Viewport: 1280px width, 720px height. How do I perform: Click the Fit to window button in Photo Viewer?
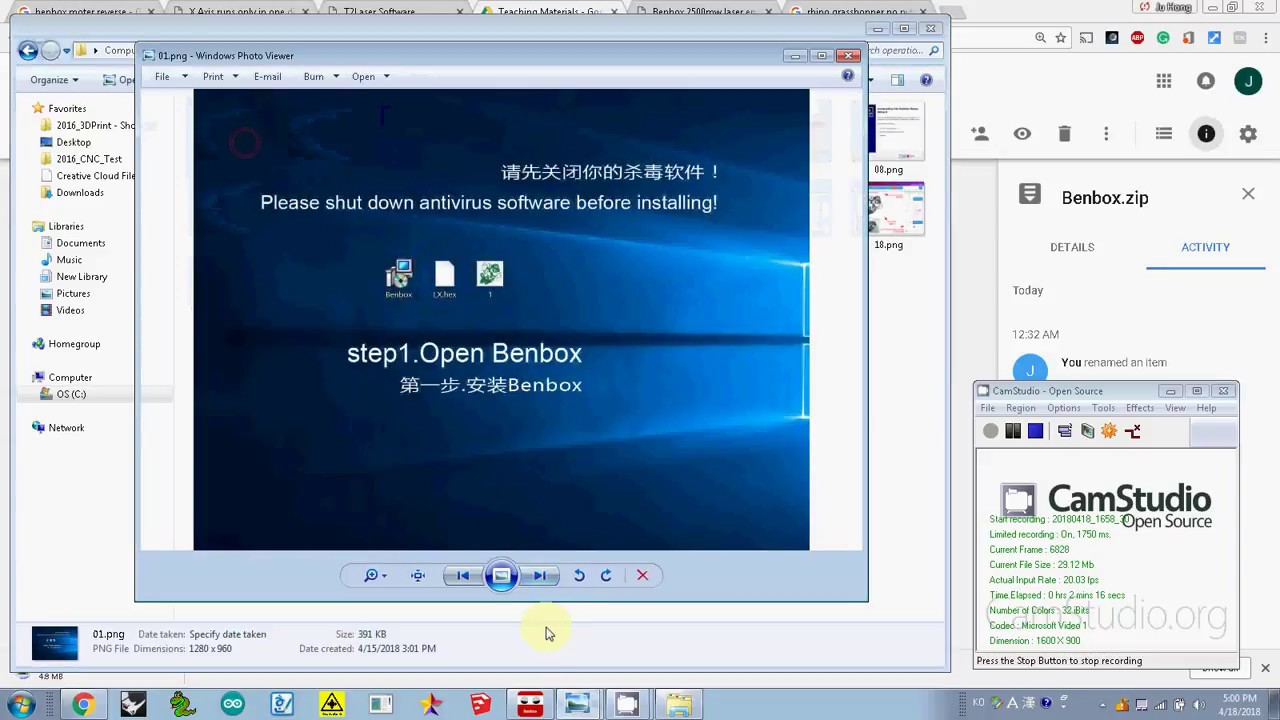click(x=418, y=575)
